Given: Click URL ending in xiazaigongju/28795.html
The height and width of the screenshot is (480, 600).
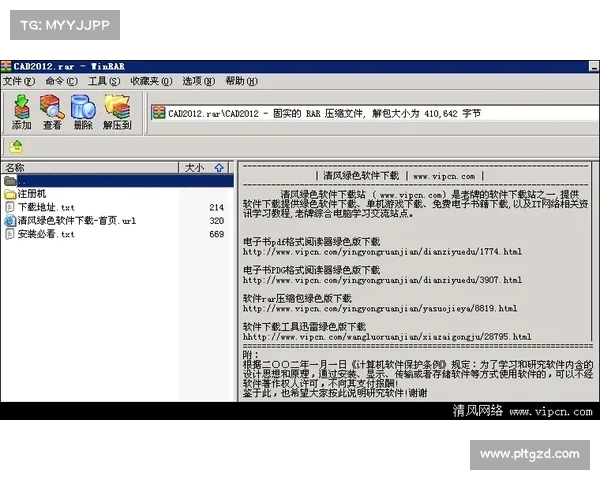Looking at the screenshot, I should 387,337.
